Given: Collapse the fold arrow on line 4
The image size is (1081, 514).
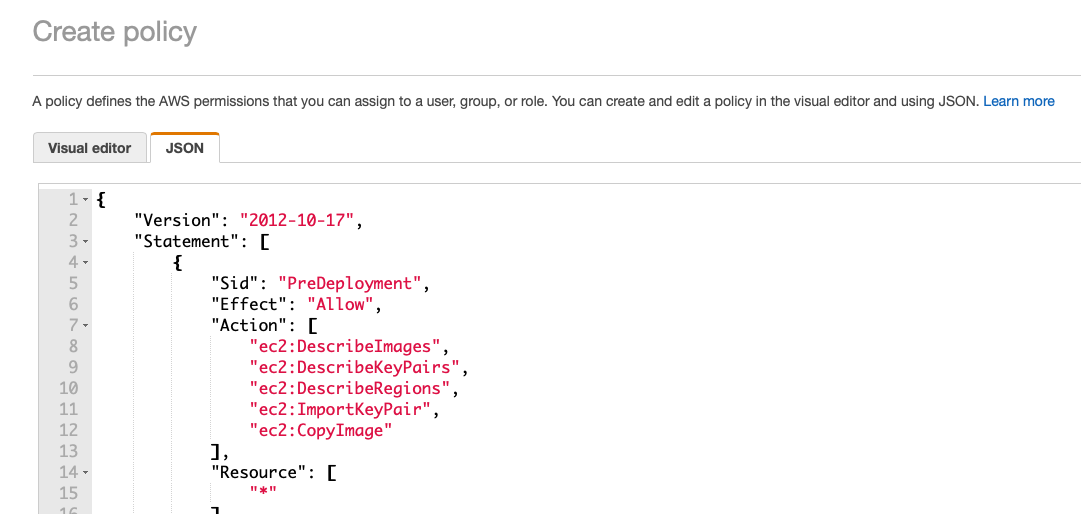Looking at the screenshot, I should pyautogui.click(x=85, y=263).
